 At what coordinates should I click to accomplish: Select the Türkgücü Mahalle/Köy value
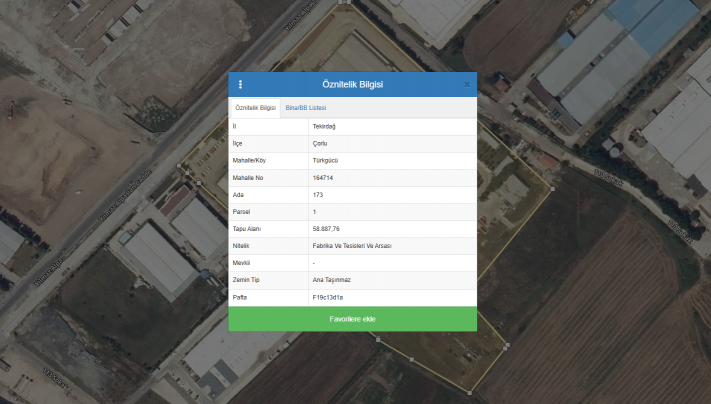point(325,160)
